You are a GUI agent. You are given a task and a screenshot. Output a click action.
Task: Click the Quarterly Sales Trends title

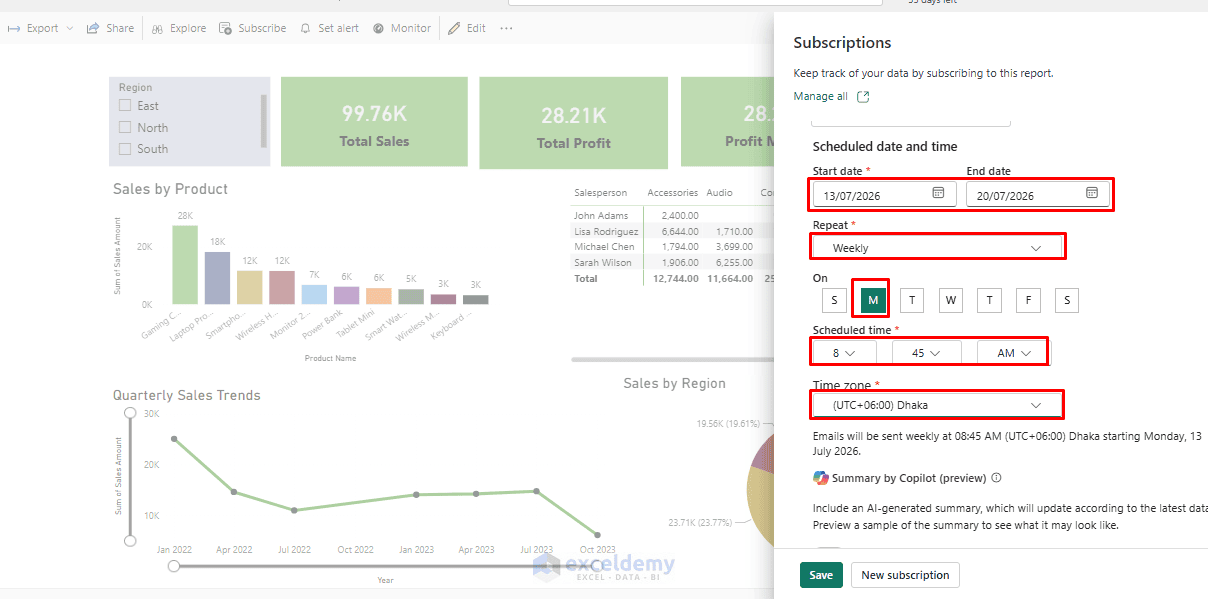coord(186,395)
